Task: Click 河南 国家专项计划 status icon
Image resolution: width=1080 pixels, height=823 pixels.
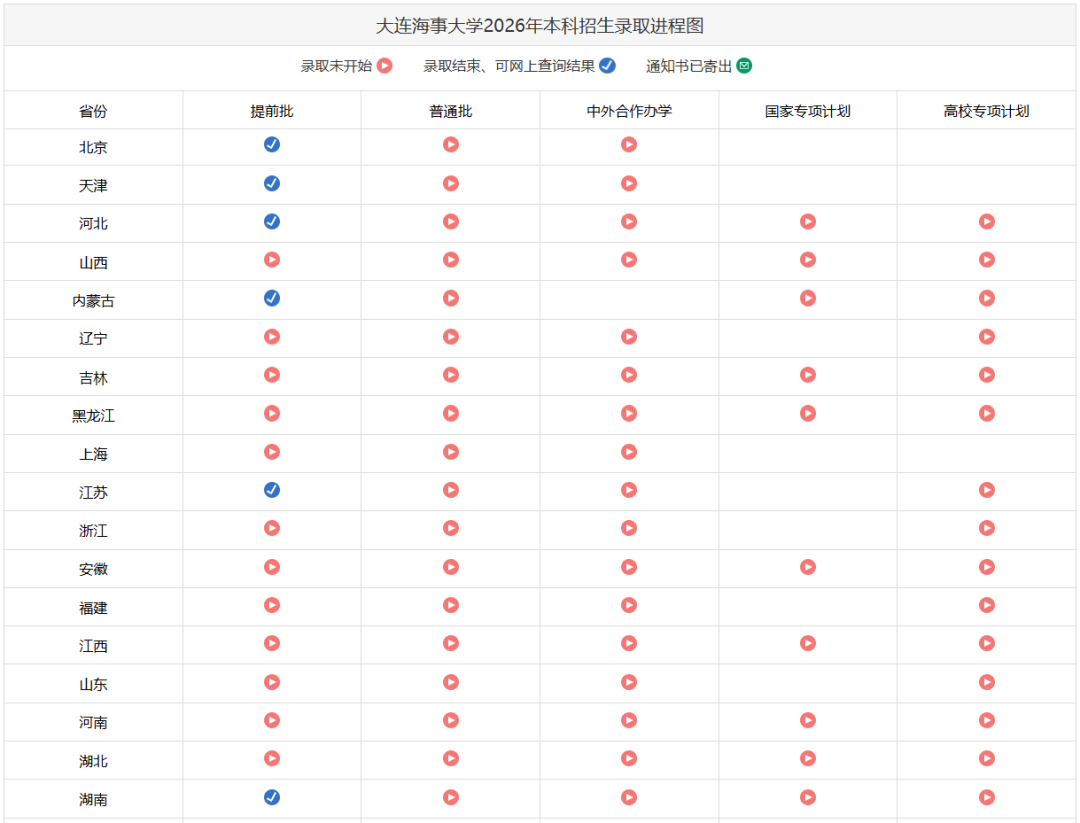Action: [x=808, y=720]
